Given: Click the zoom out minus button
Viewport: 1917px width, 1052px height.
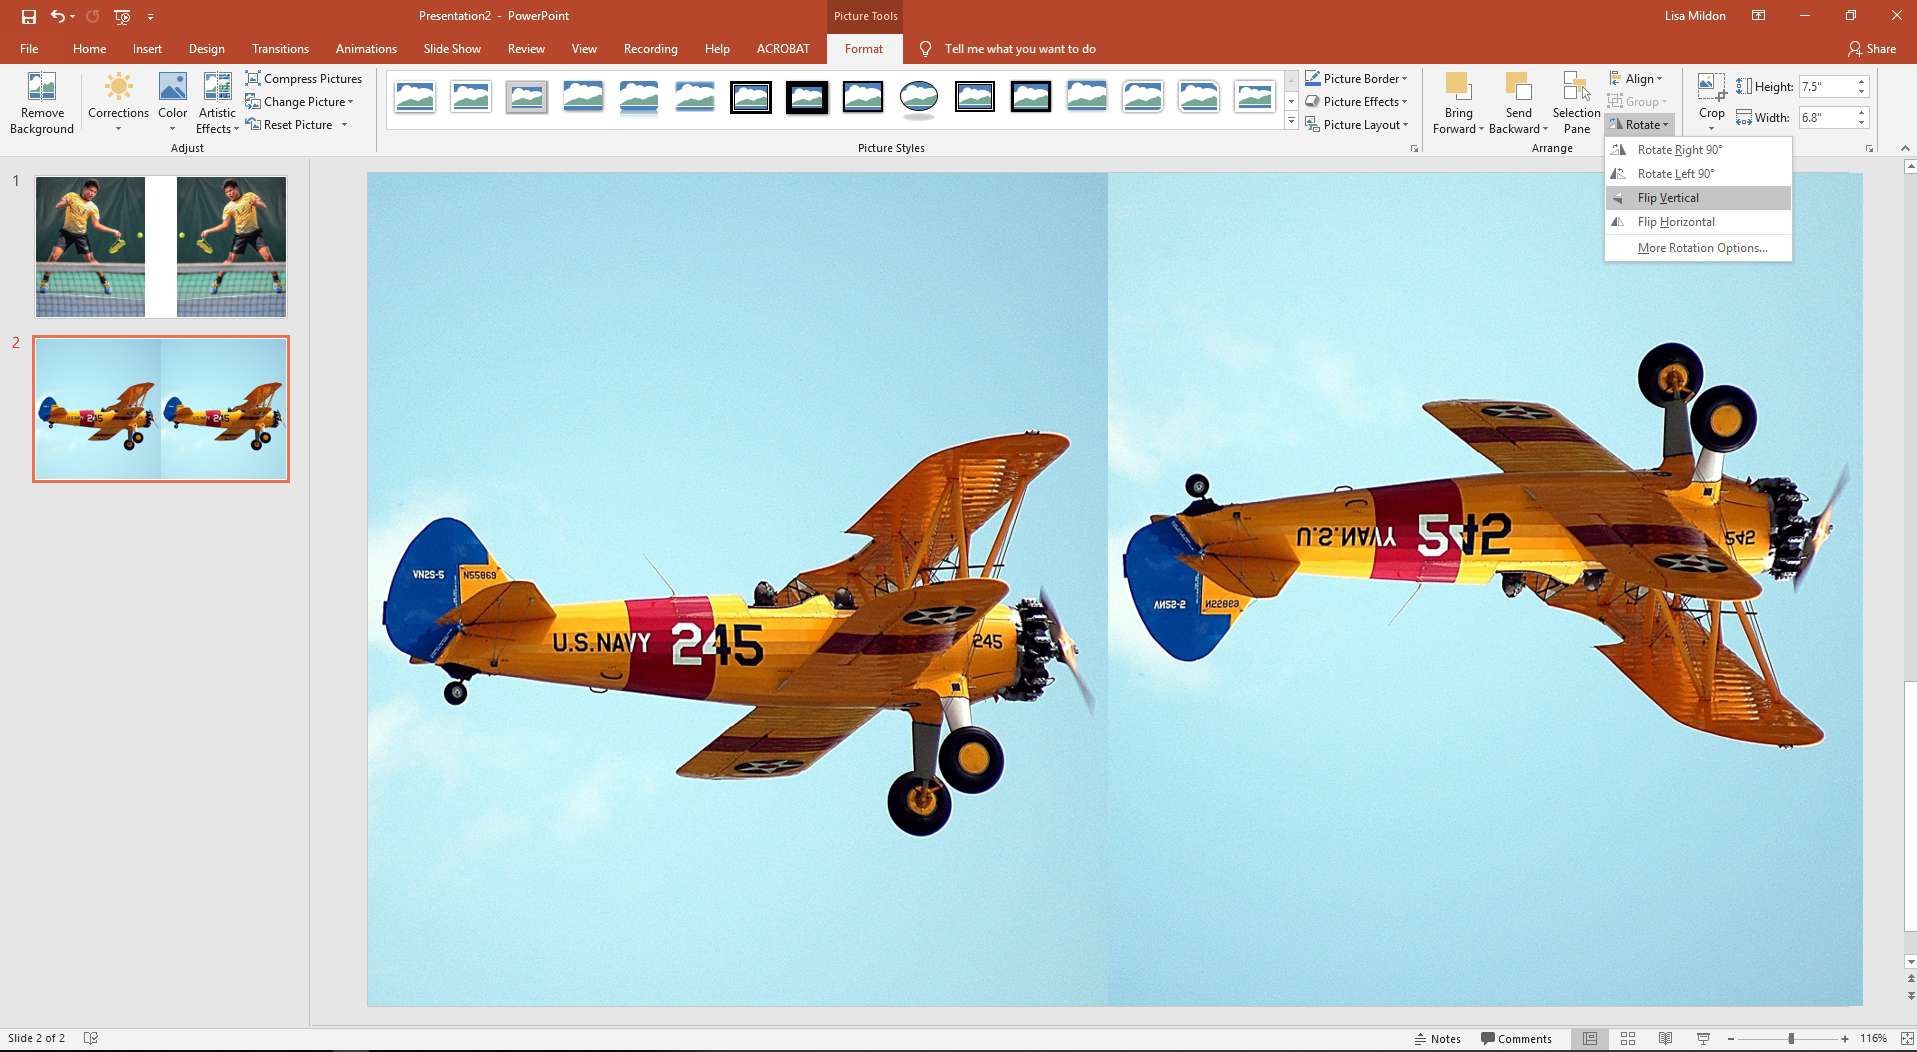Looking at the screenshot, I should tap(1730, 1039).
